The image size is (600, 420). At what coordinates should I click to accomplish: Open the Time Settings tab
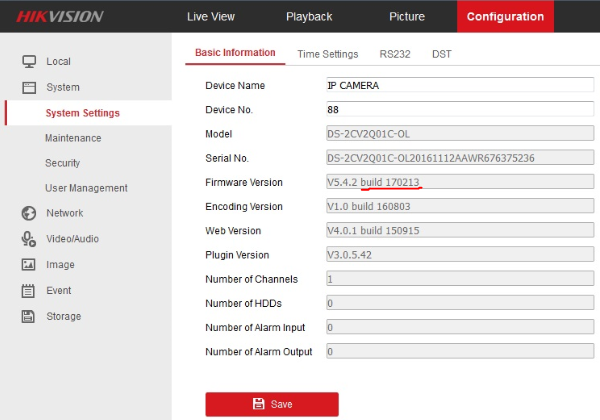click(x=328, y=54)
